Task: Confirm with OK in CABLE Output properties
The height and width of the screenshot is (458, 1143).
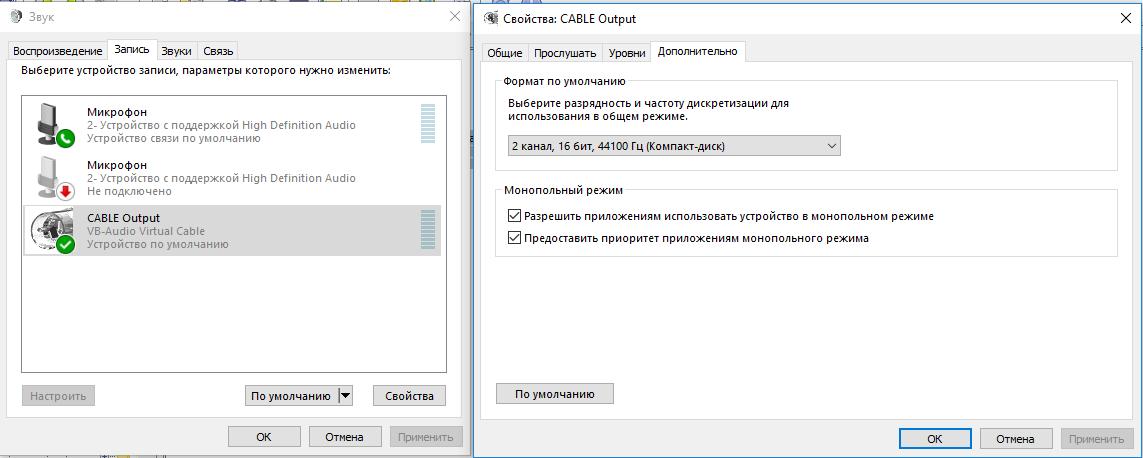Action: tap(935, 438)
